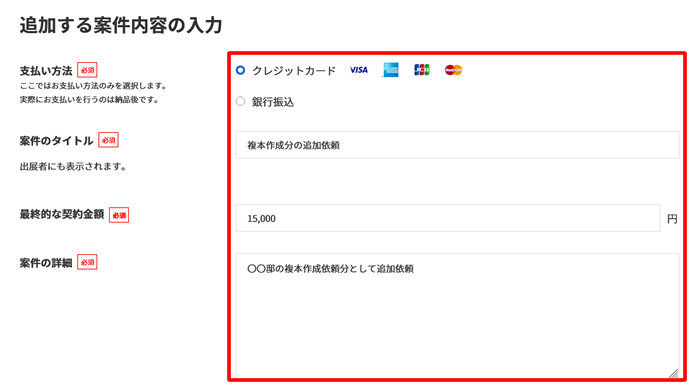Click the 必須 badge beside 最終的な契約金額
The height and width of the screenshot is (390, 700).
[119, 215]
